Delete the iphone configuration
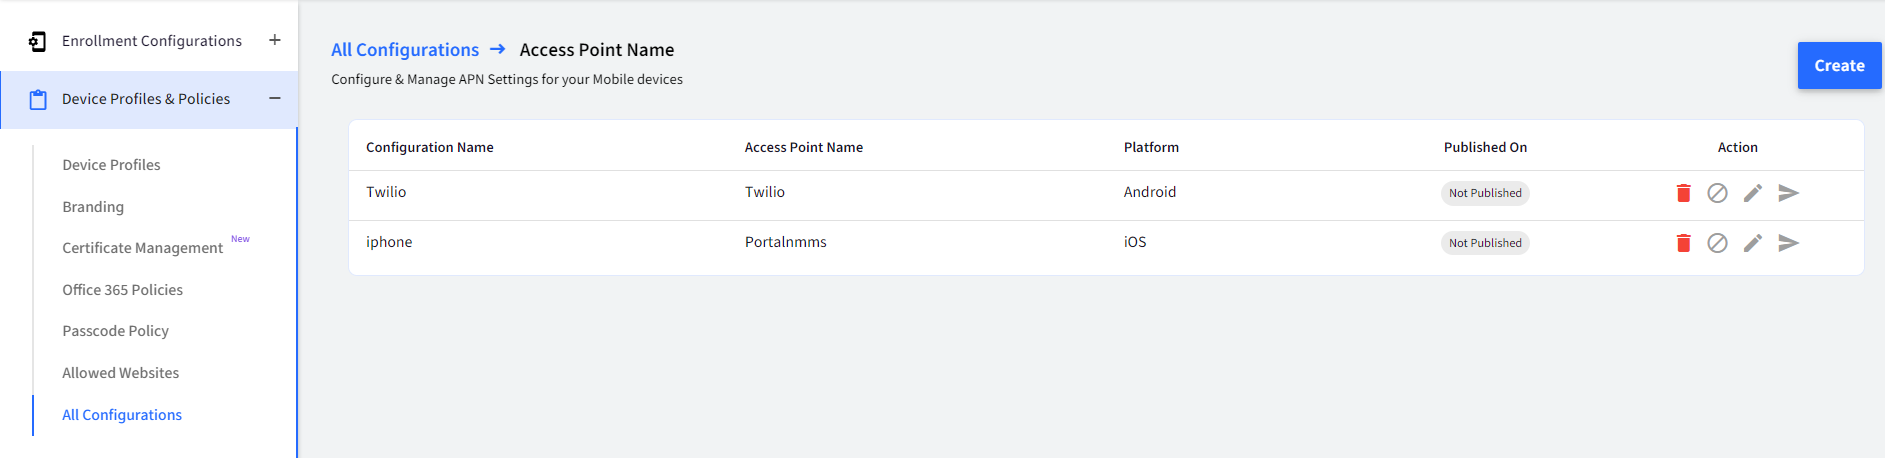The height and width of the screenshot is (458, 1885). [1683, 243]
